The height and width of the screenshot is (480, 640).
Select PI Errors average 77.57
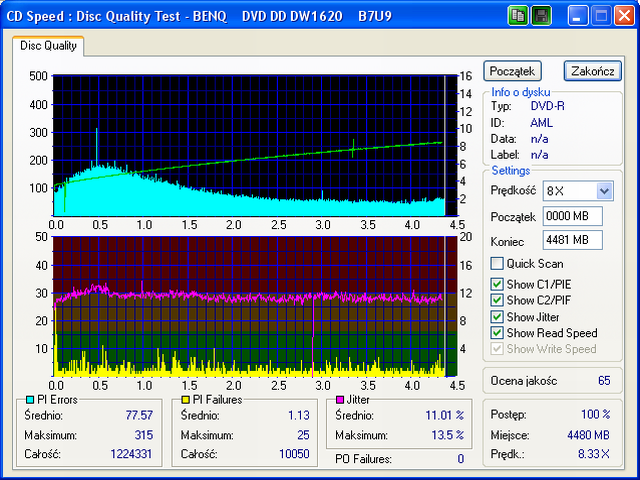point(139,416)
